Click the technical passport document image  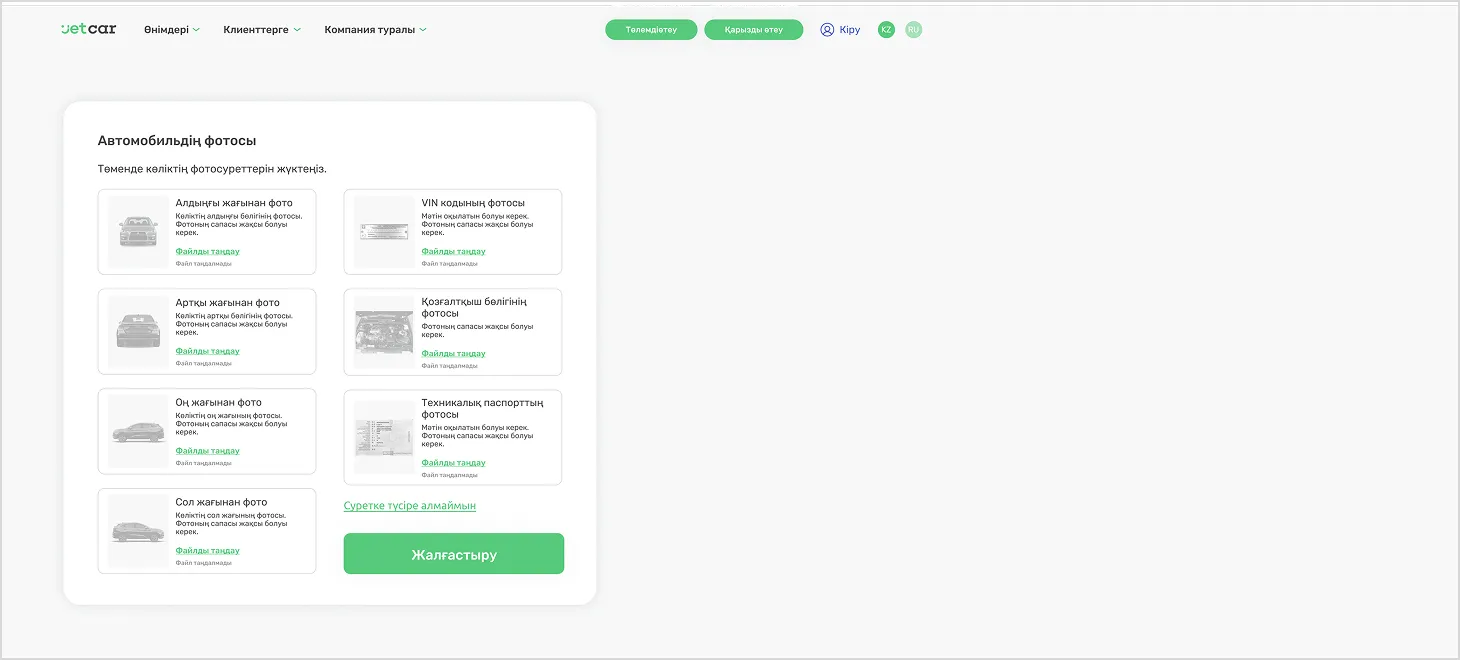[x=384, y=437]
